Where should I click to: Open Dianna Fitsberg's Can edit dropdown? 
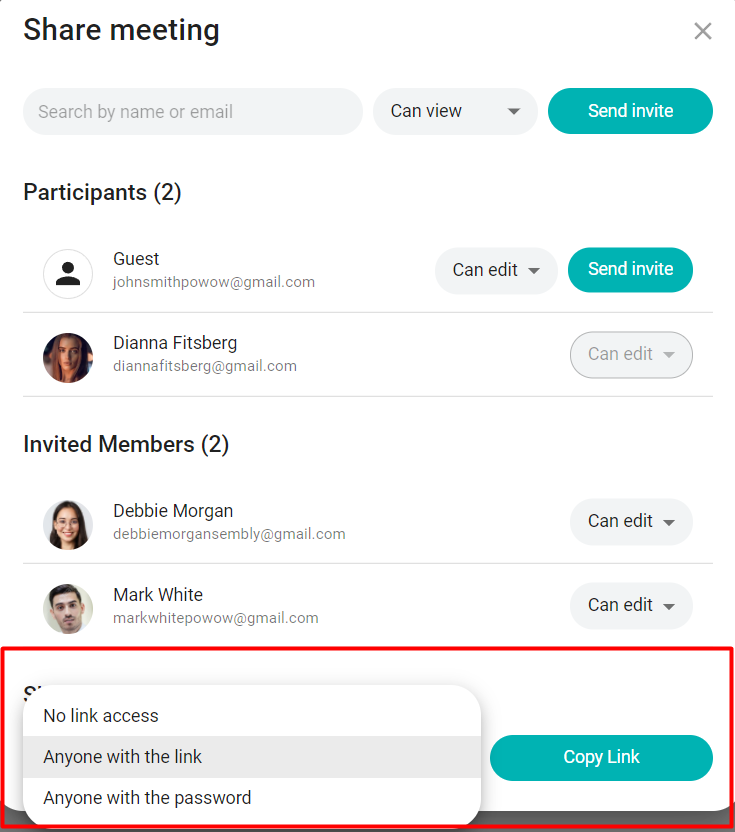[x=631, y=354]
